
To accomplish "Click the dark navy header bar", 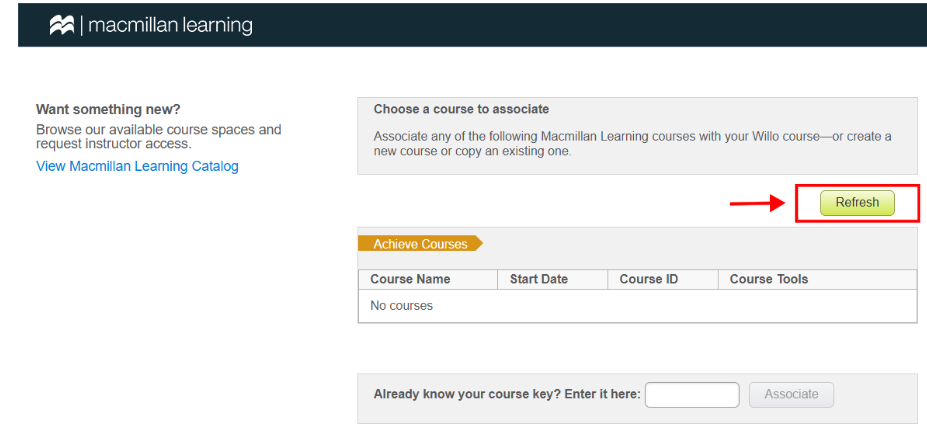I will [x=472, y=25].
